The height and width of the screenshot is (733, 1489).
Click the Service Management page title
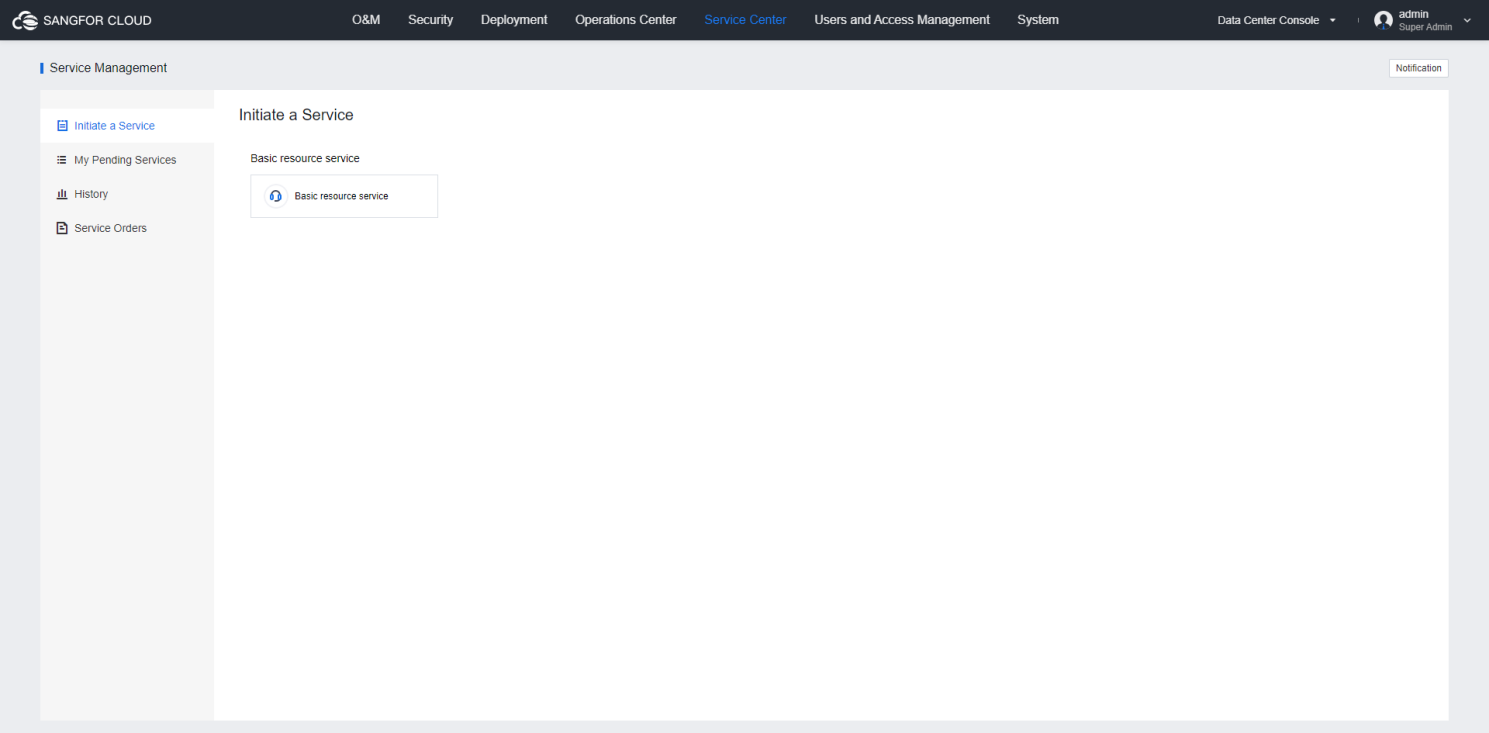[x=108, y=68]
